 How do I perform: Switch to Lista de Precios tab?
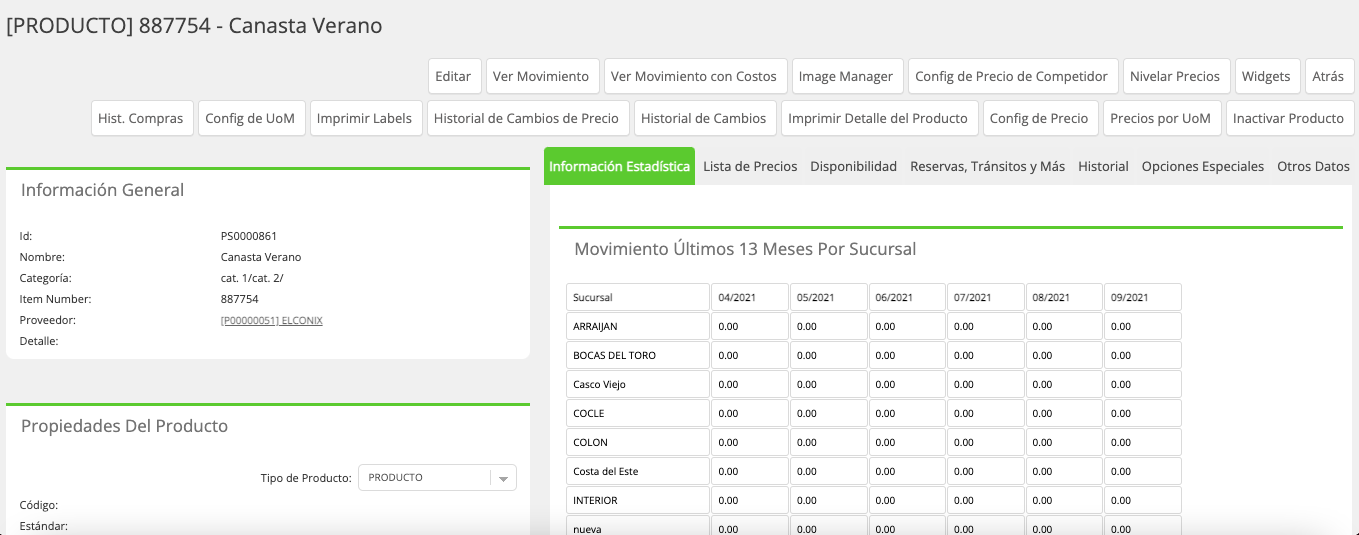pyautogui.click(x=750, y=166)
